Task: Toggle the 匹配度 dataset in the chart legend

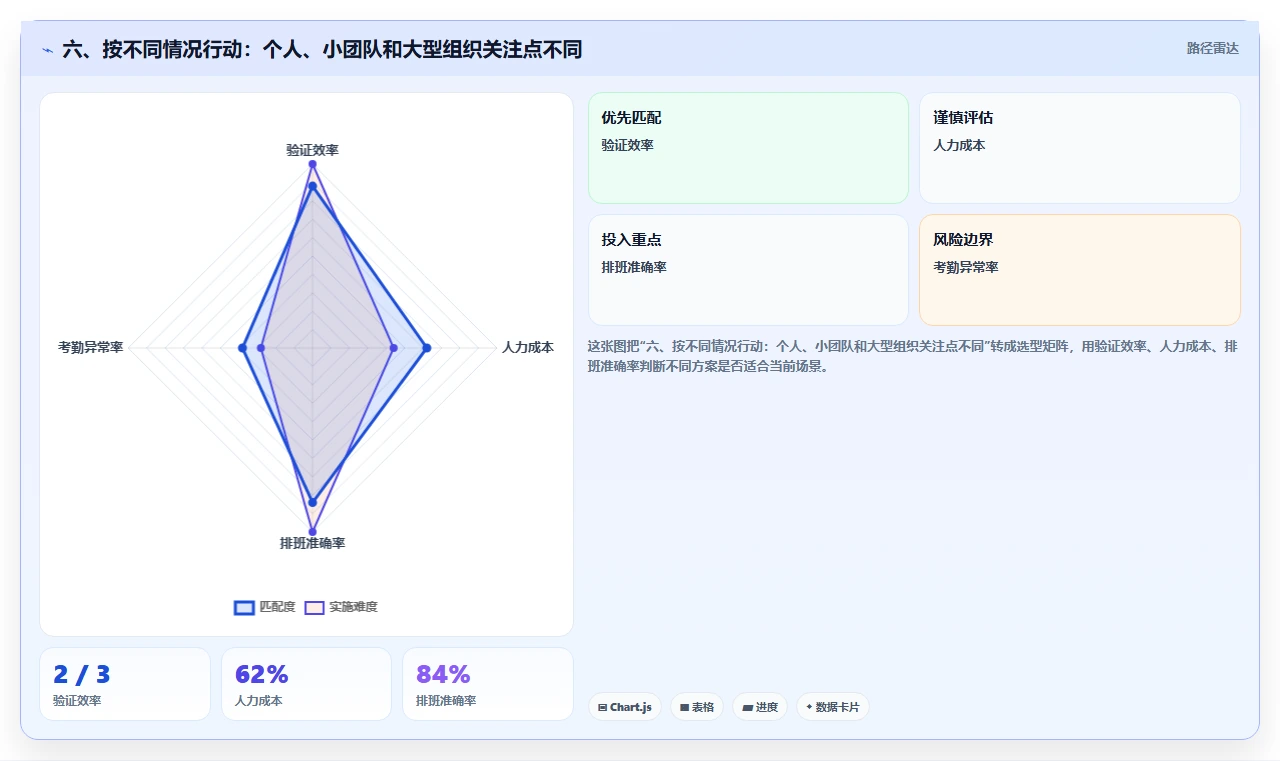Action: point(265,607)
